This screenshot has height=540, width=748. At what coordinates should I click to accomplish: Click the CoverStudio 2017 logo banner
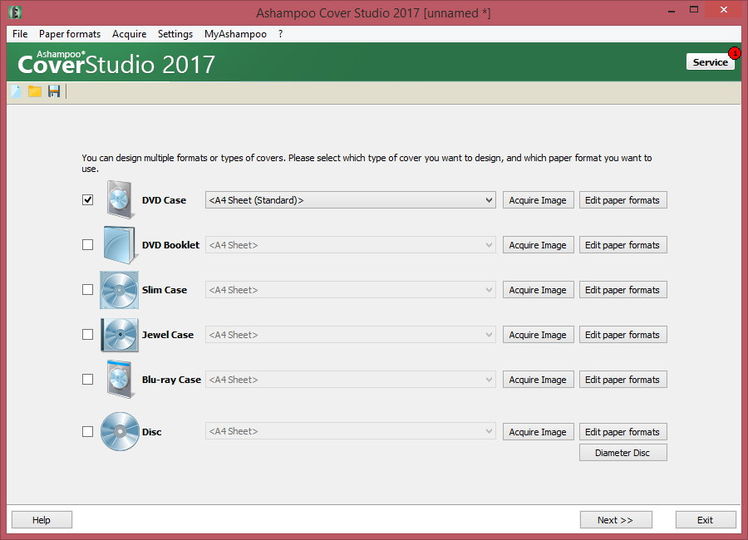click(x=116, y=62)
